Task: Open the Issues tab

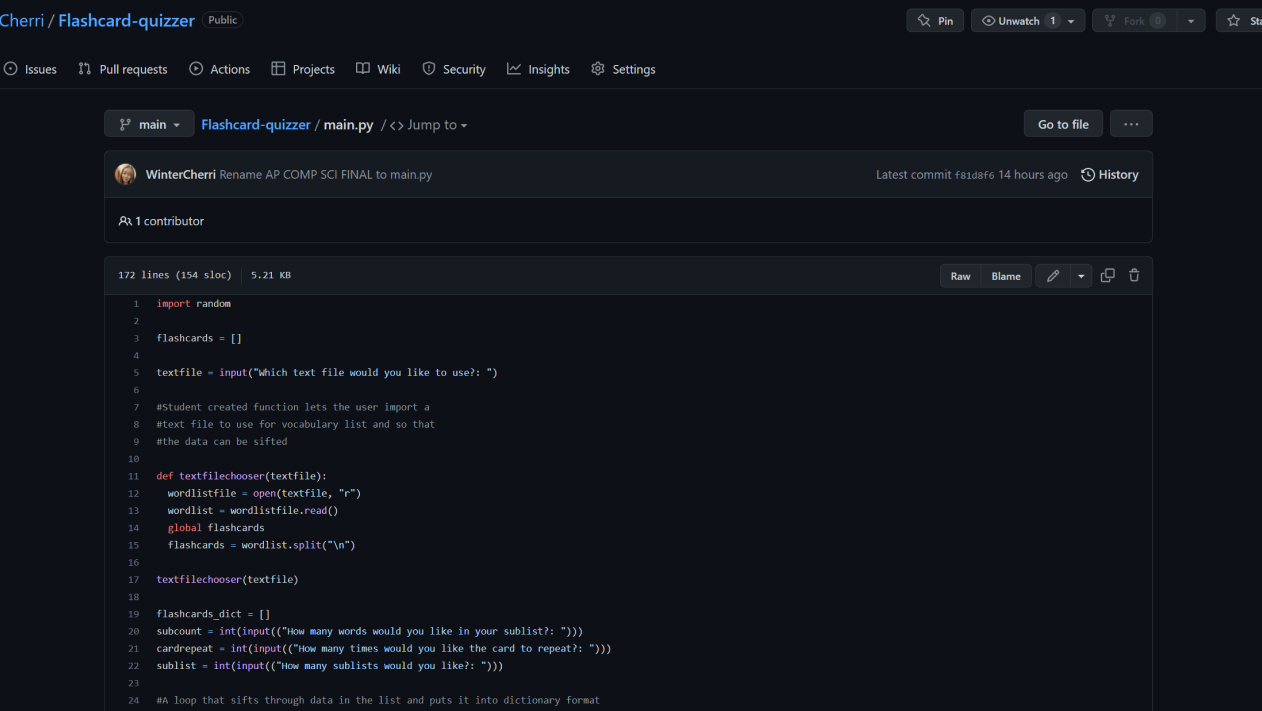Action: (30, 69)
